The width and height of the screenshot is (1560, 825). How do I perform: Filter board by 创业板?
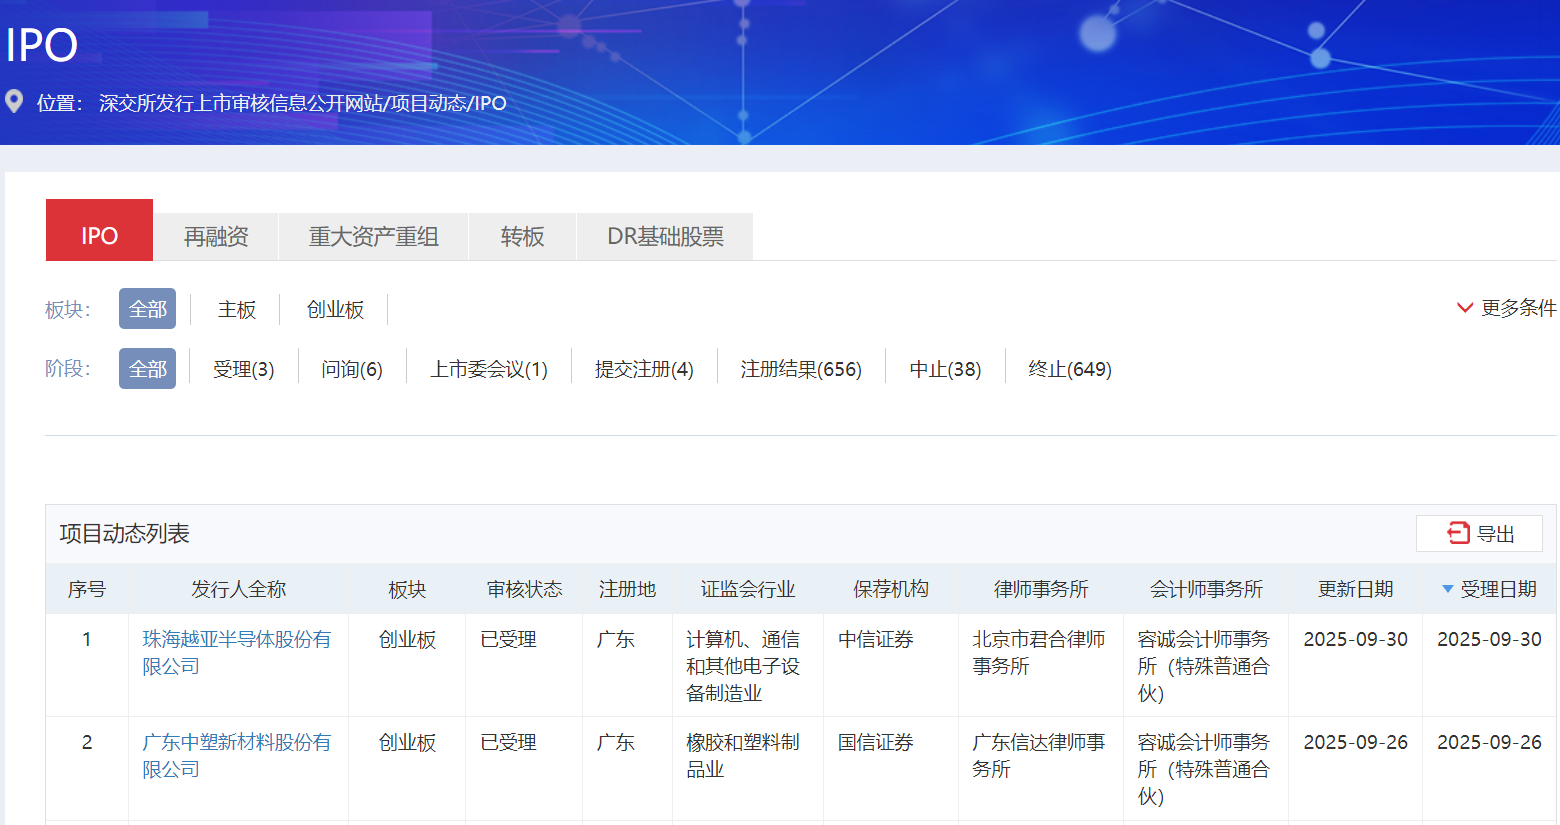(335, 310)
